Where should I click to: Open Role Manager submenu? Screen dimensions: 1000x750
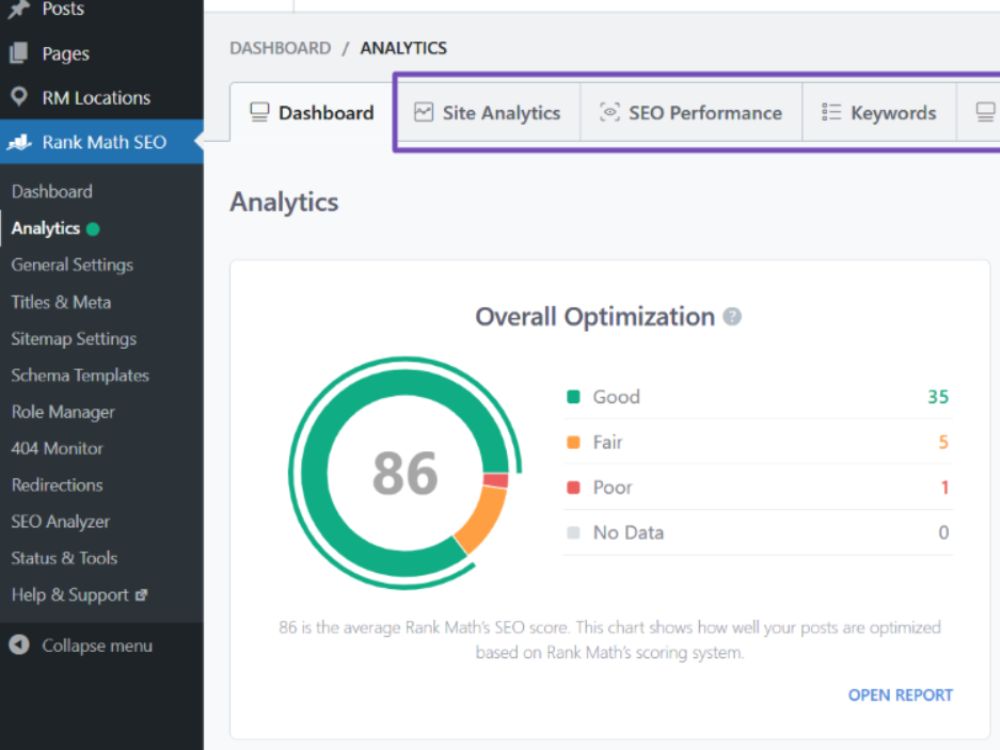click(x=62, y=412)
